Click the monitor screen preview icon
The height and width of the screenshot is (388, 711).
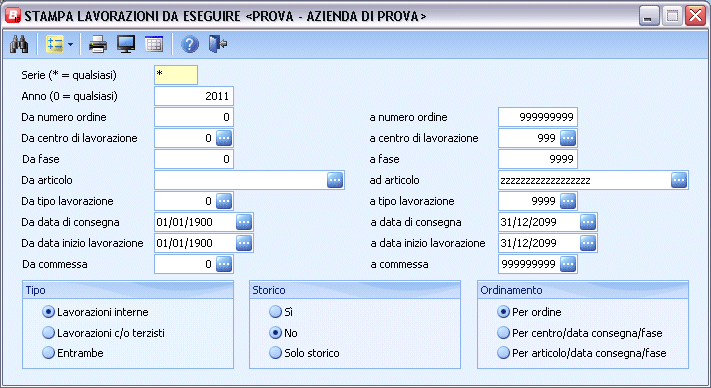tap(126, 44)
